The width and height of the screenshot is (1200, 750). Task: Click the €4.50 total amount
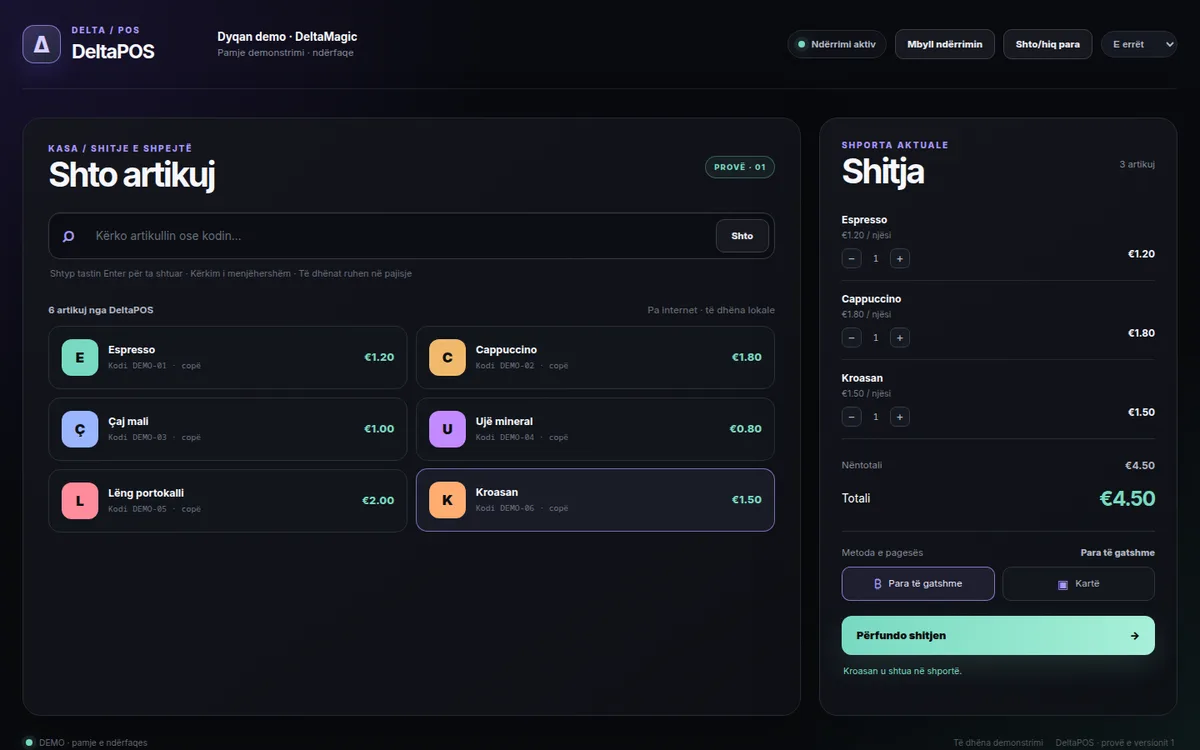pyautogui.click(x=1127, y=498)
